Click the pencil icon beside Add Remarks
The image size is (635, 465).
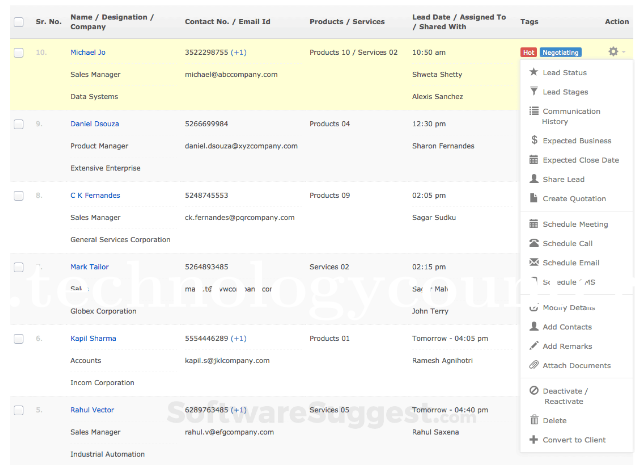pos(534,346)
